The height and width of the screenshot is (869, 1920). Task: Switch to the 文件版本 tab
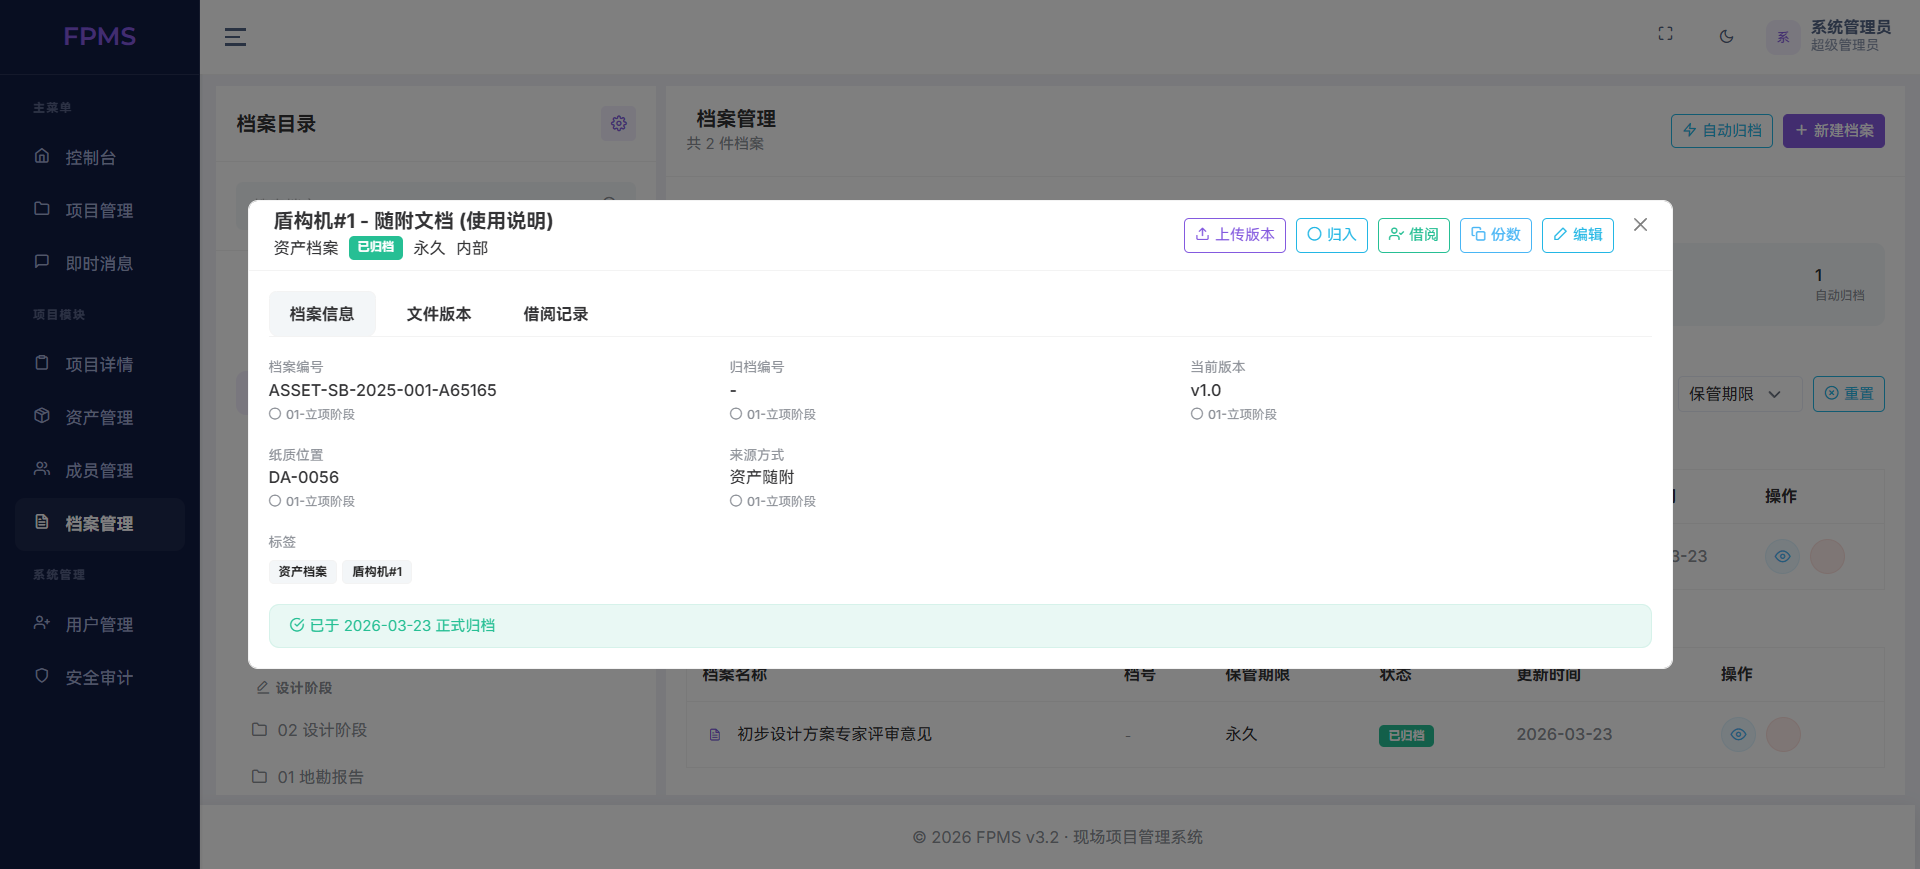(438, 314)
